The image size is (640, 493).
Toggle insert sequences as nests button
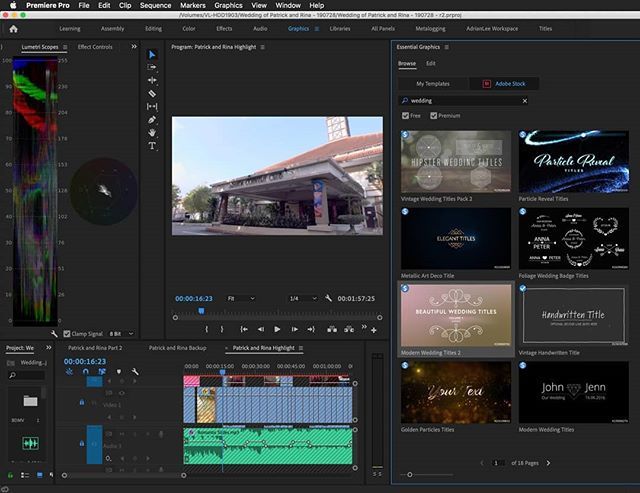tap(69, 371)
